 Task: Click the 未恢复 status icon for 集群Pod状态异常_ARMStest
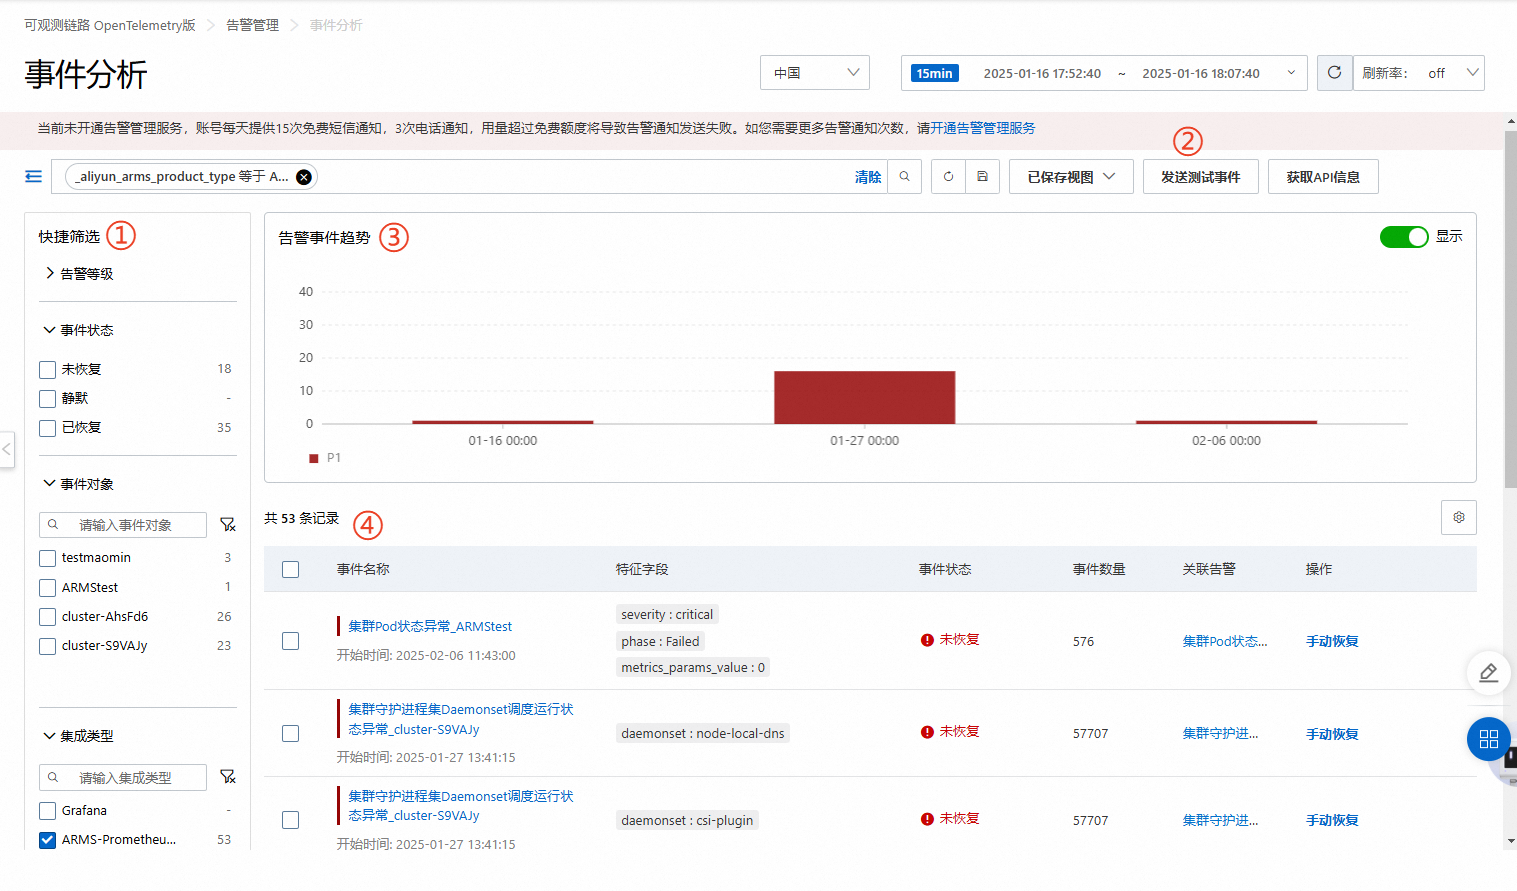[927, 640]
